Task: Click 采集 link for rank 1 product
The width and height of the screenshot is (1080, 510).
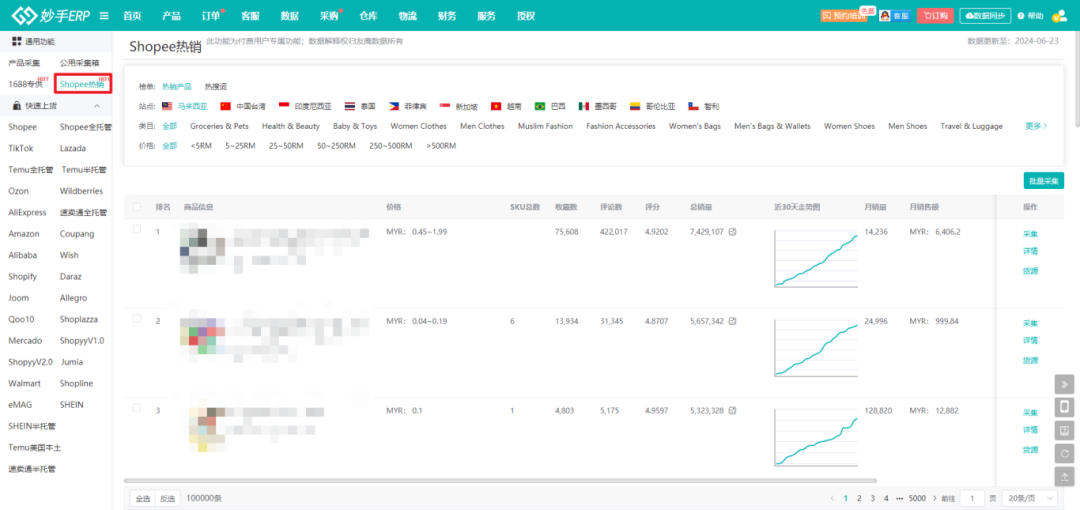Action: pos(1030,234)
